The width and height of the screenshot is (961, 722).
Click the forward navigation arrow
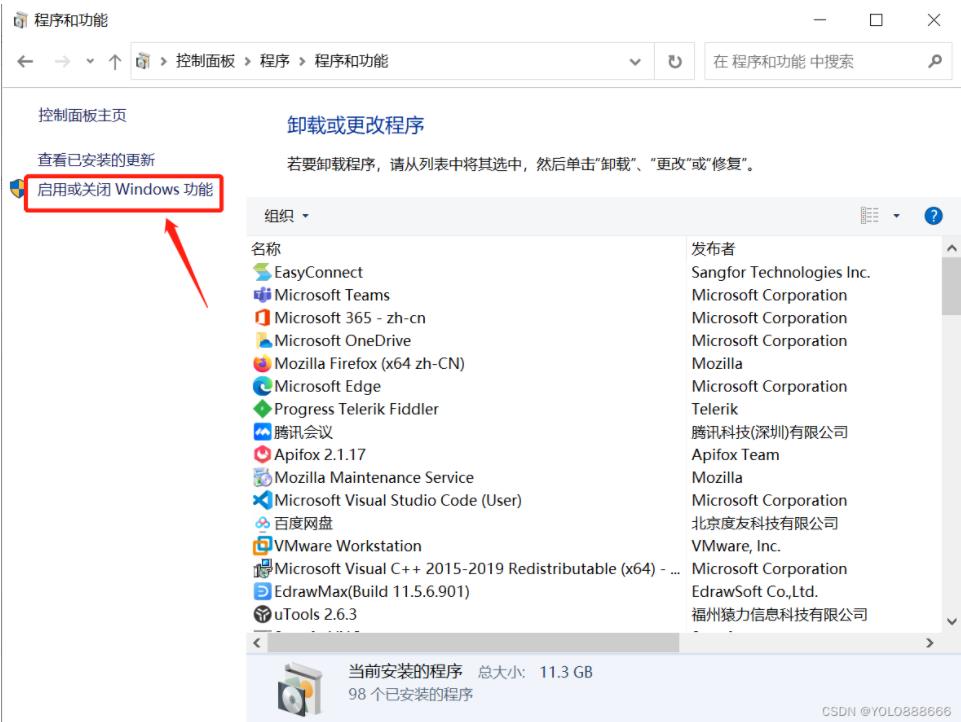pos(62,61)
